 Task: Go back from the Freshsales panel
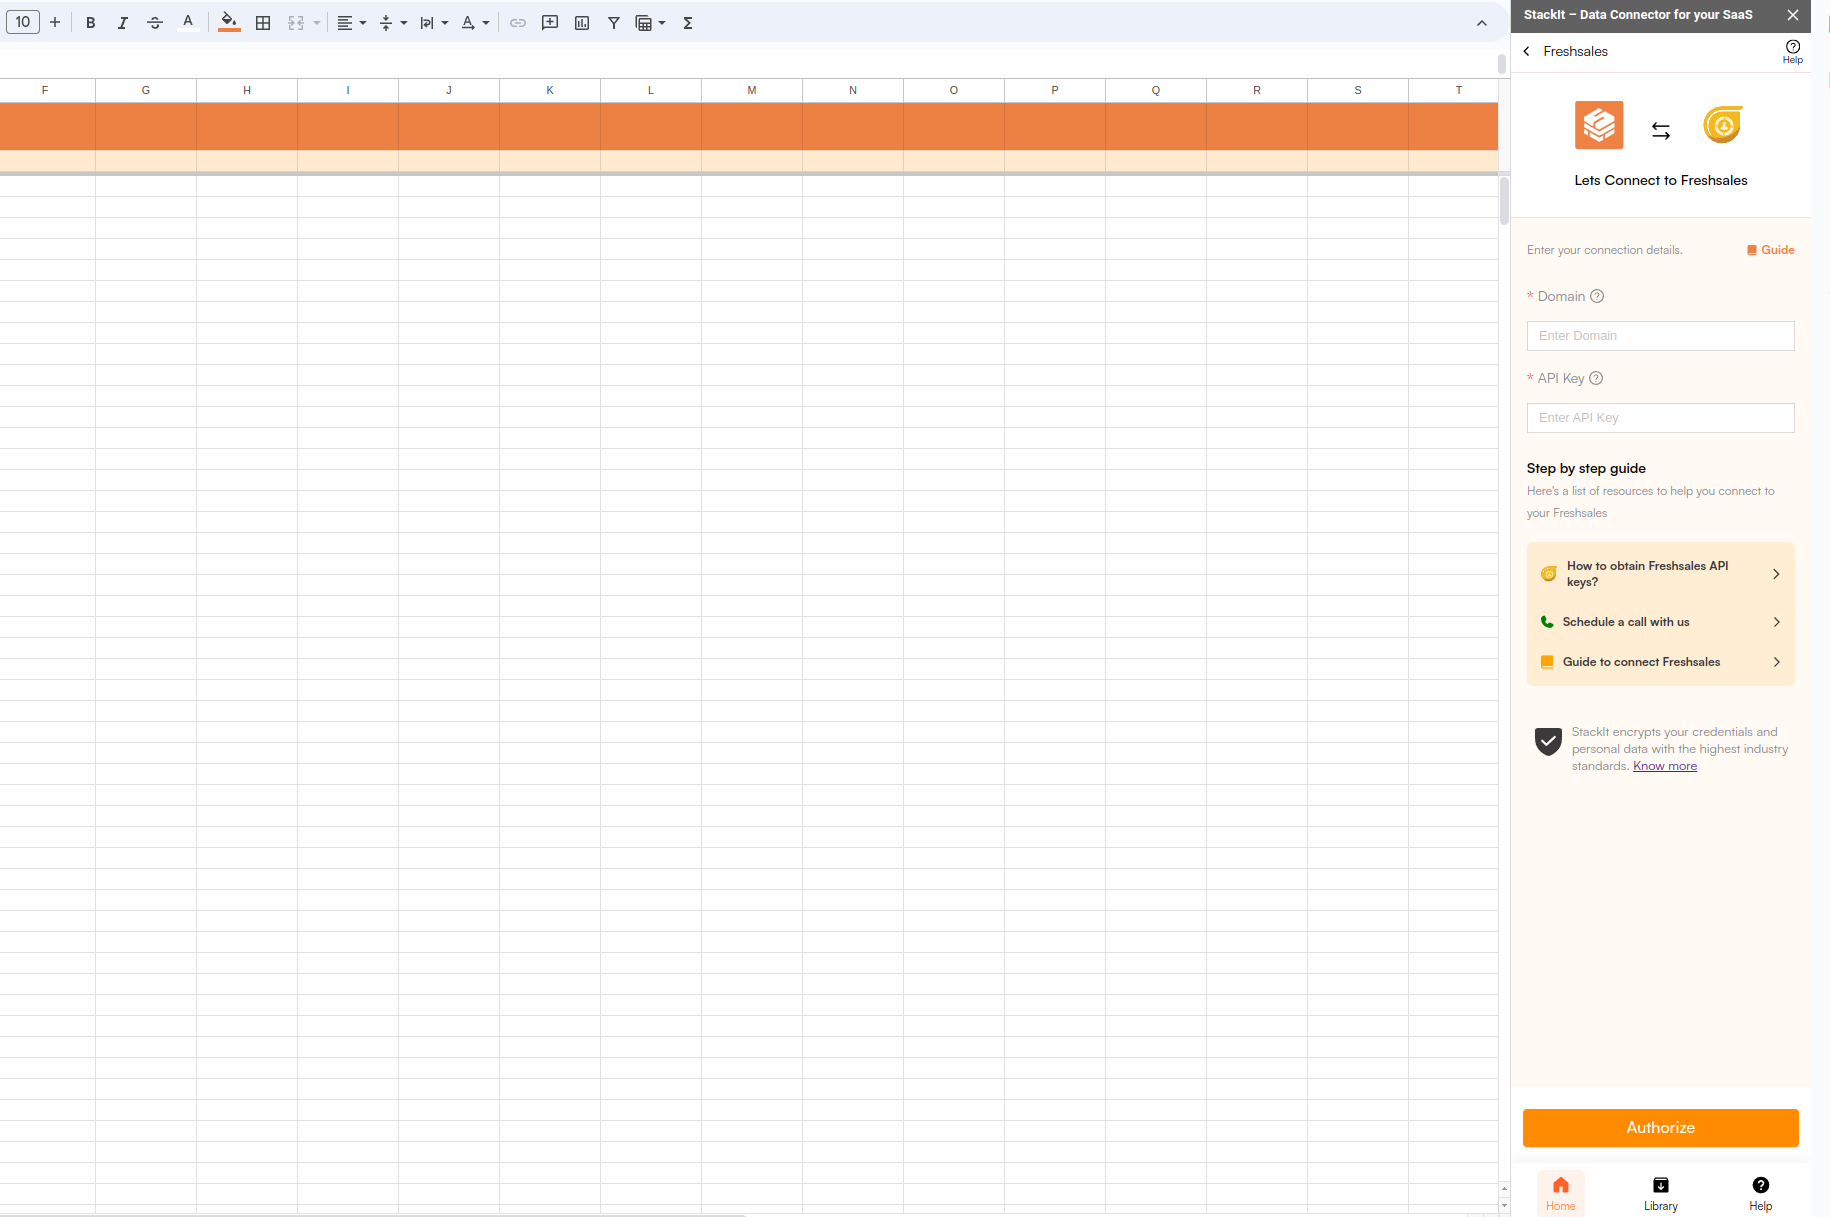(1527, 51)
